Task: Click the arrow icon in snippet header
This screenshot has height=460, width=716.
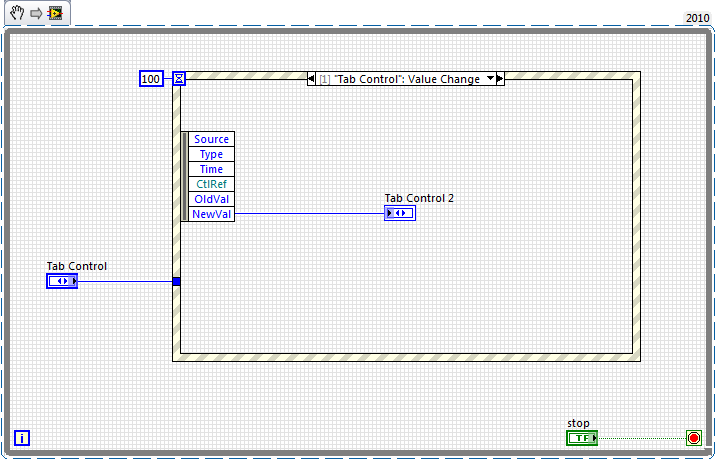Action: click(x=36, y=13)
